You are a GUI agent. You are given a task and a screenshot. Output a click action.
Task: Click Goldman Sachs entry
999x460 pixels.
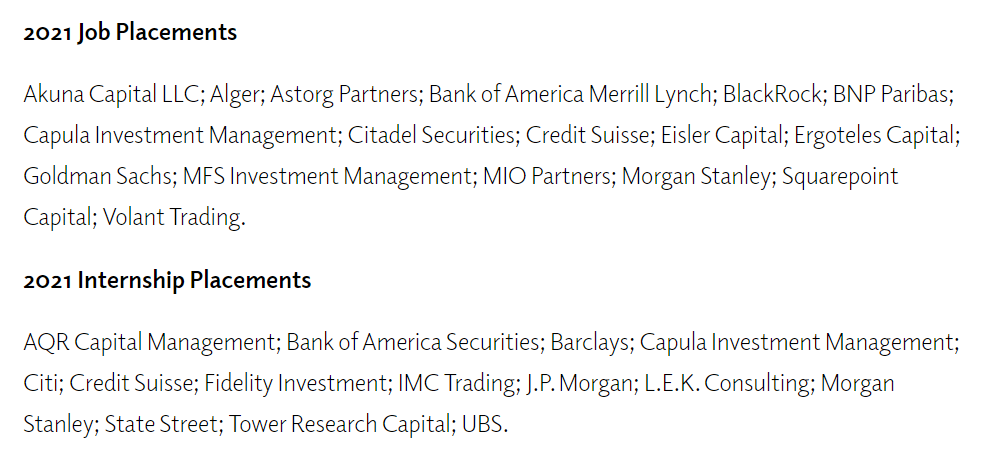[97, 176]
